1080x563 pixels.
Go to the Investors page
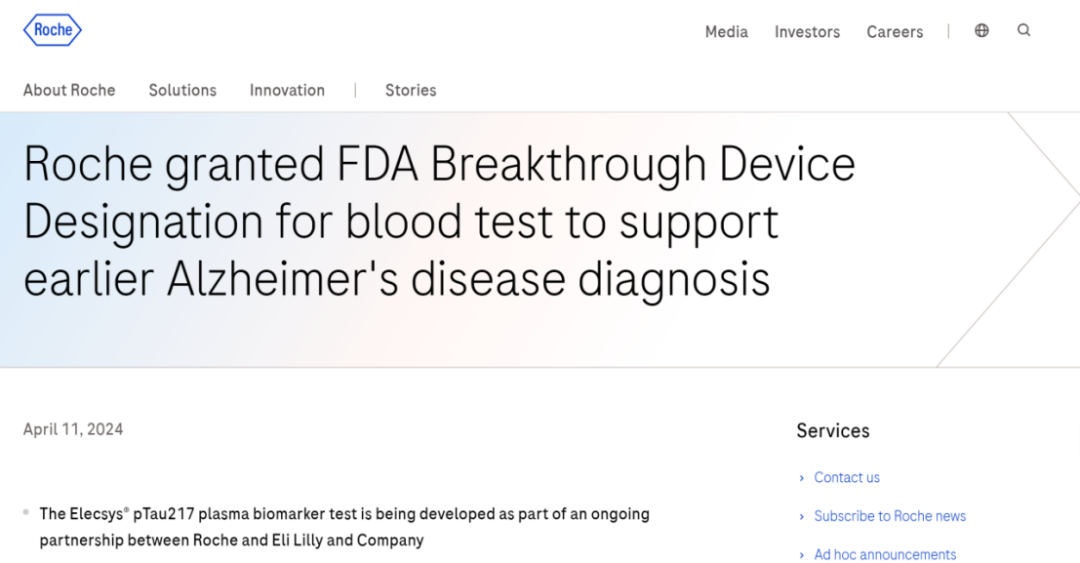[x=807, y=32]
